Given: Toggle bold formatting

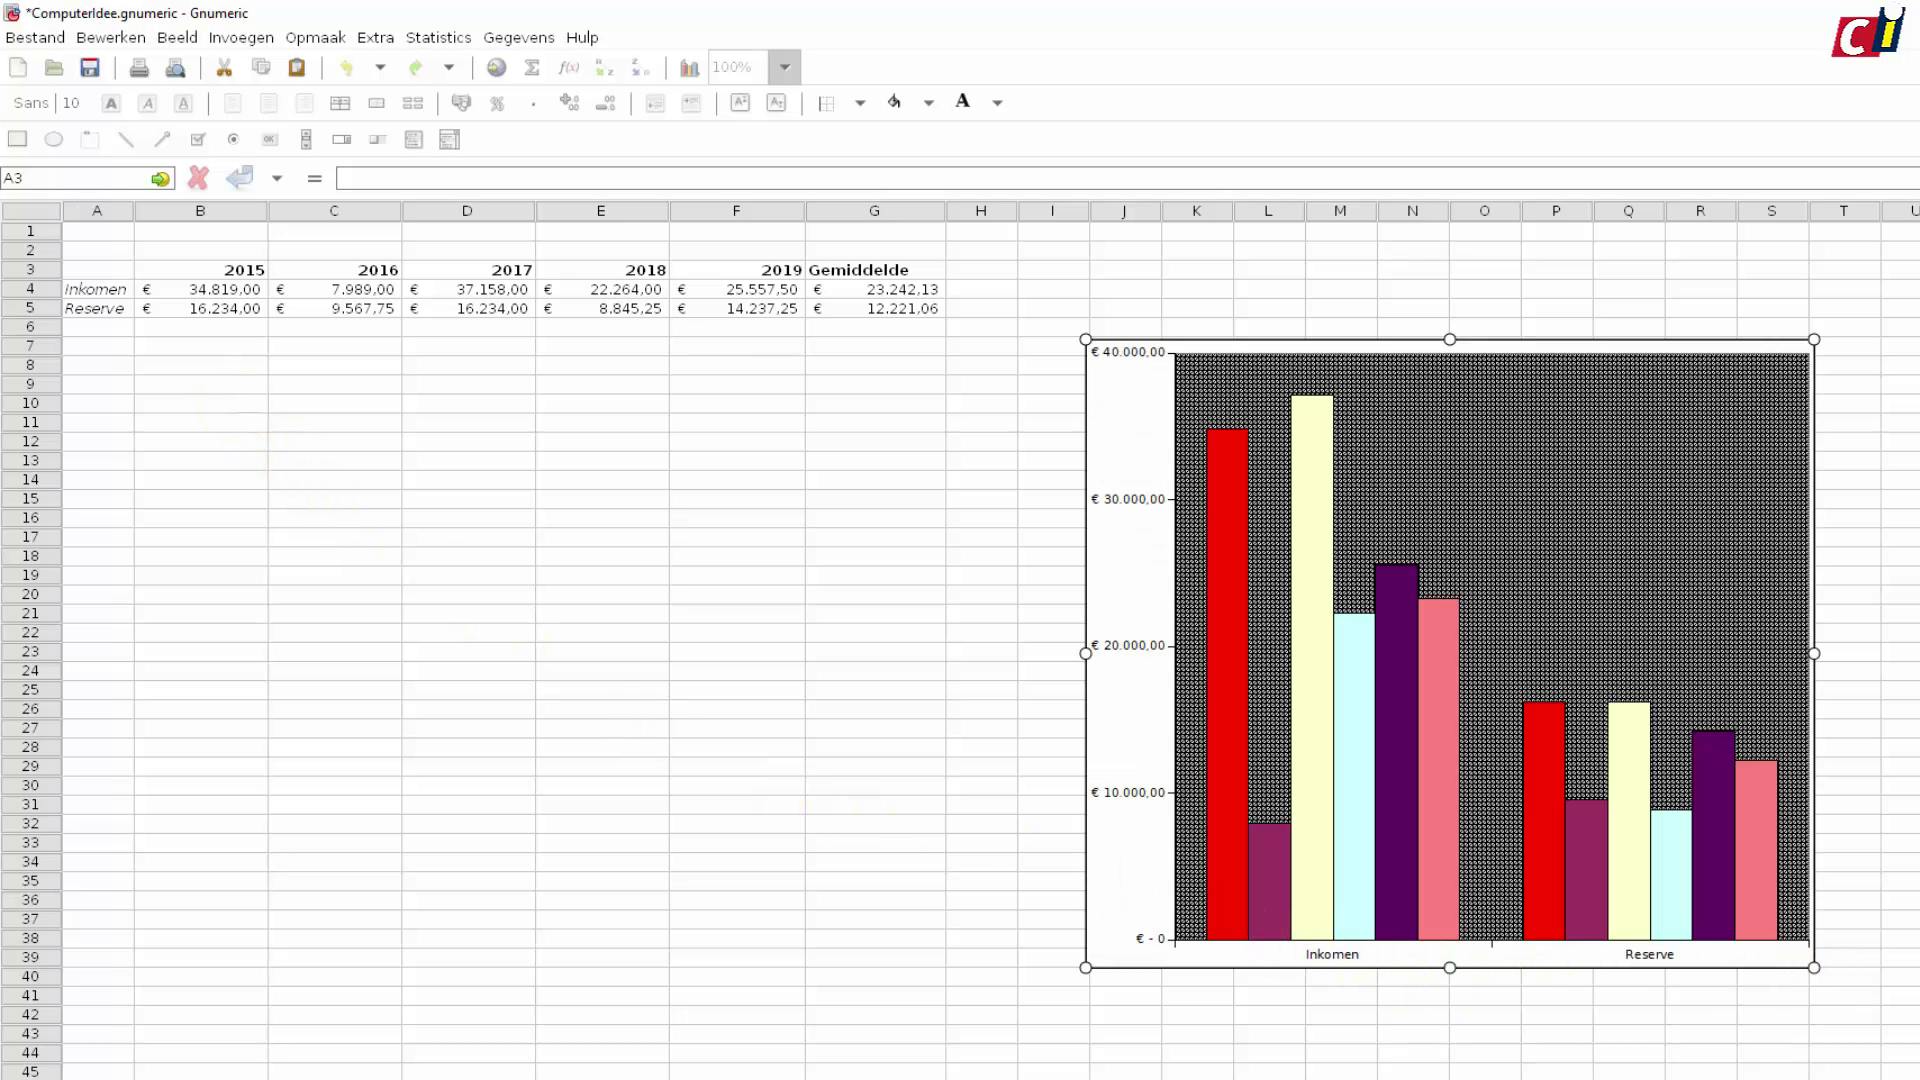Looking at the screenshot, I should click(110, 103).
